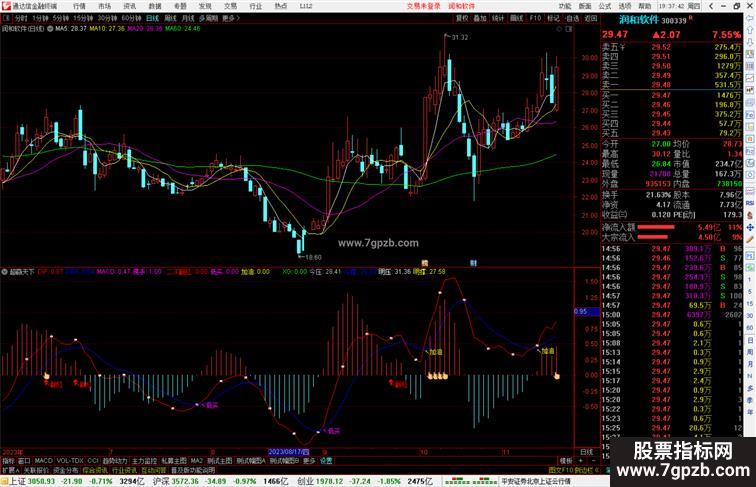Open the 市场 menu
Viewport: 756px width, 487px height.
pos(105,6)
